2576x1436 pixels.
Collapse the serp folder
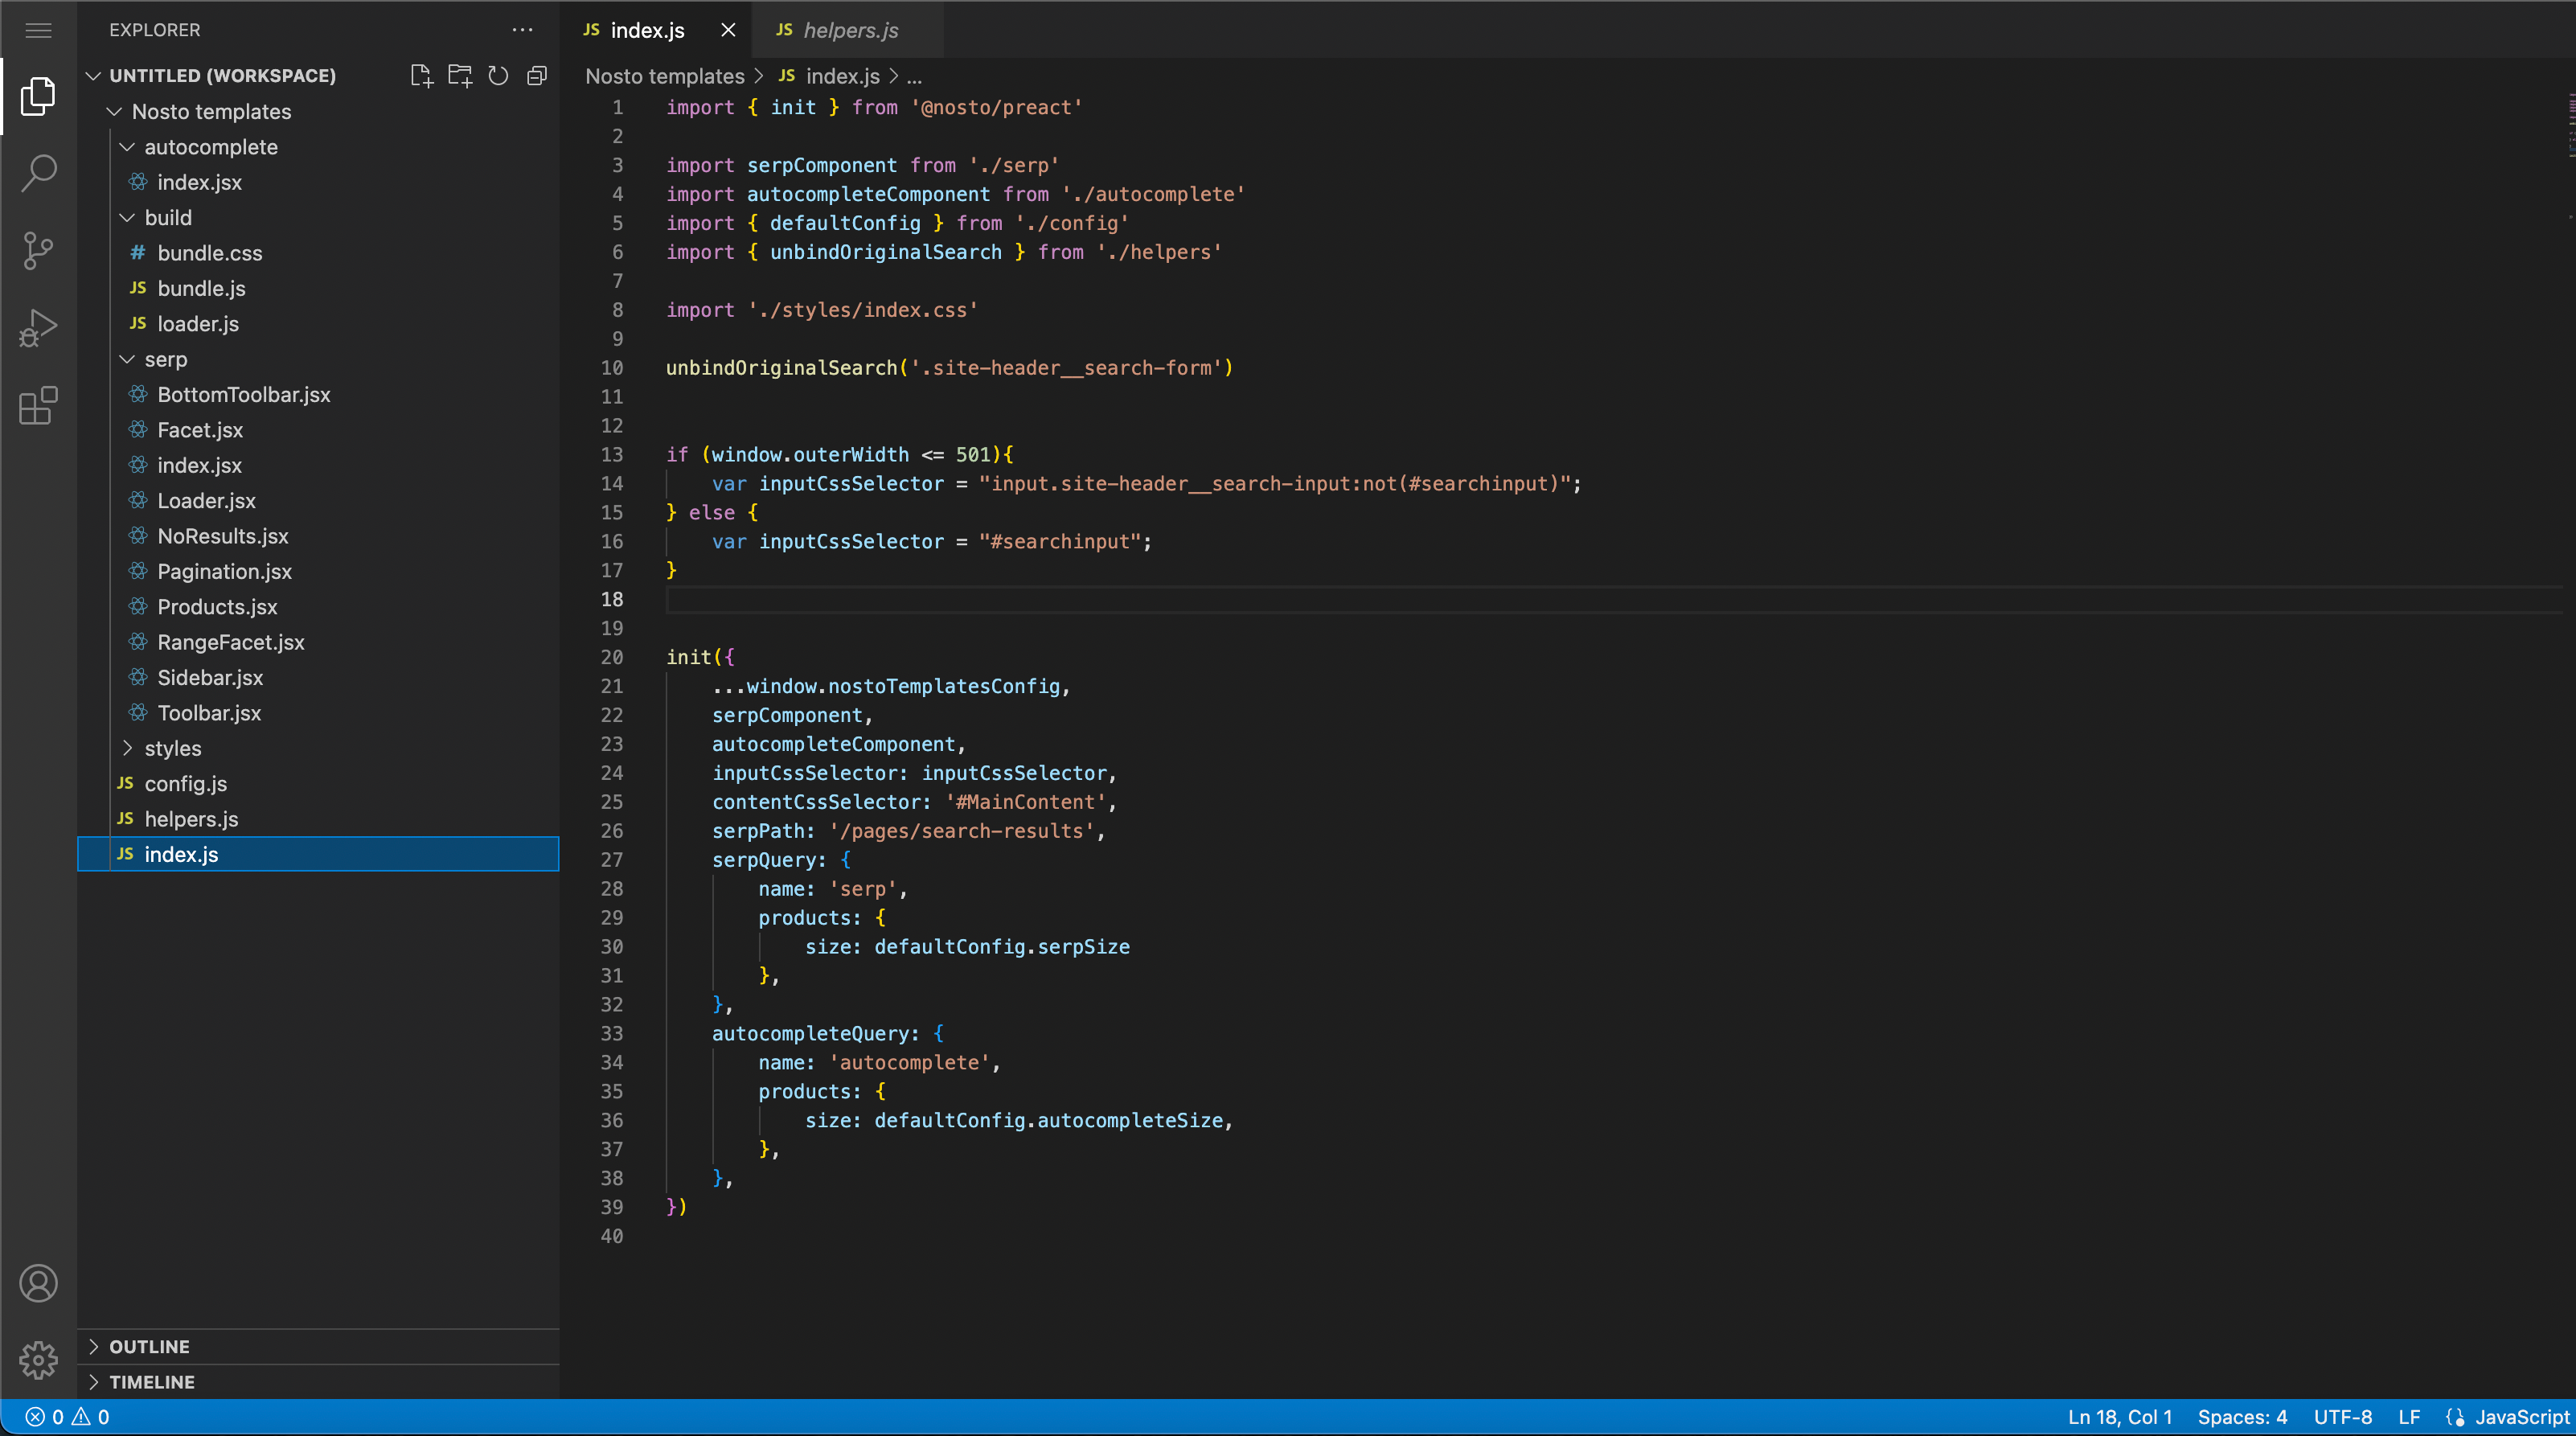coord(165,359)
